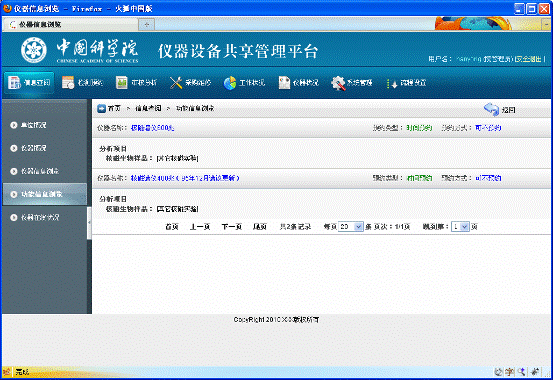Open a new browser tab with plus button

(147, 24)
